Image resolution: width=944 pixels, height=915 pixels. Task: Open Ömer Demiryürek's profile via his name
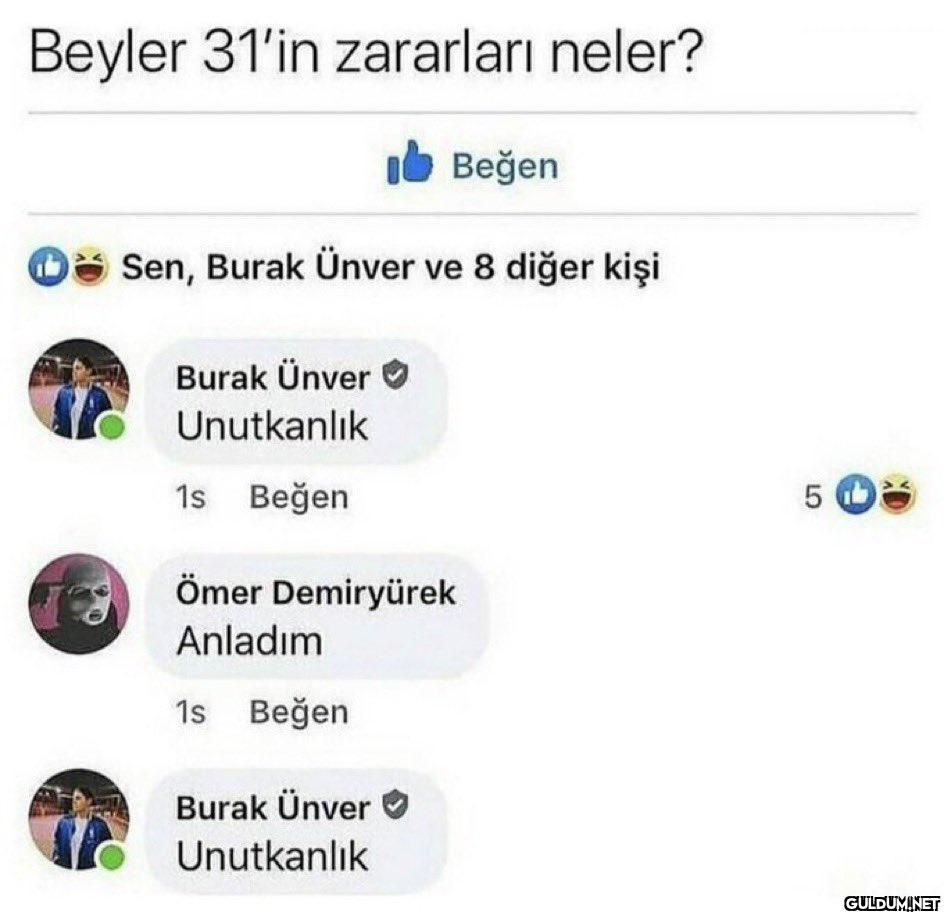pos(315,592)
